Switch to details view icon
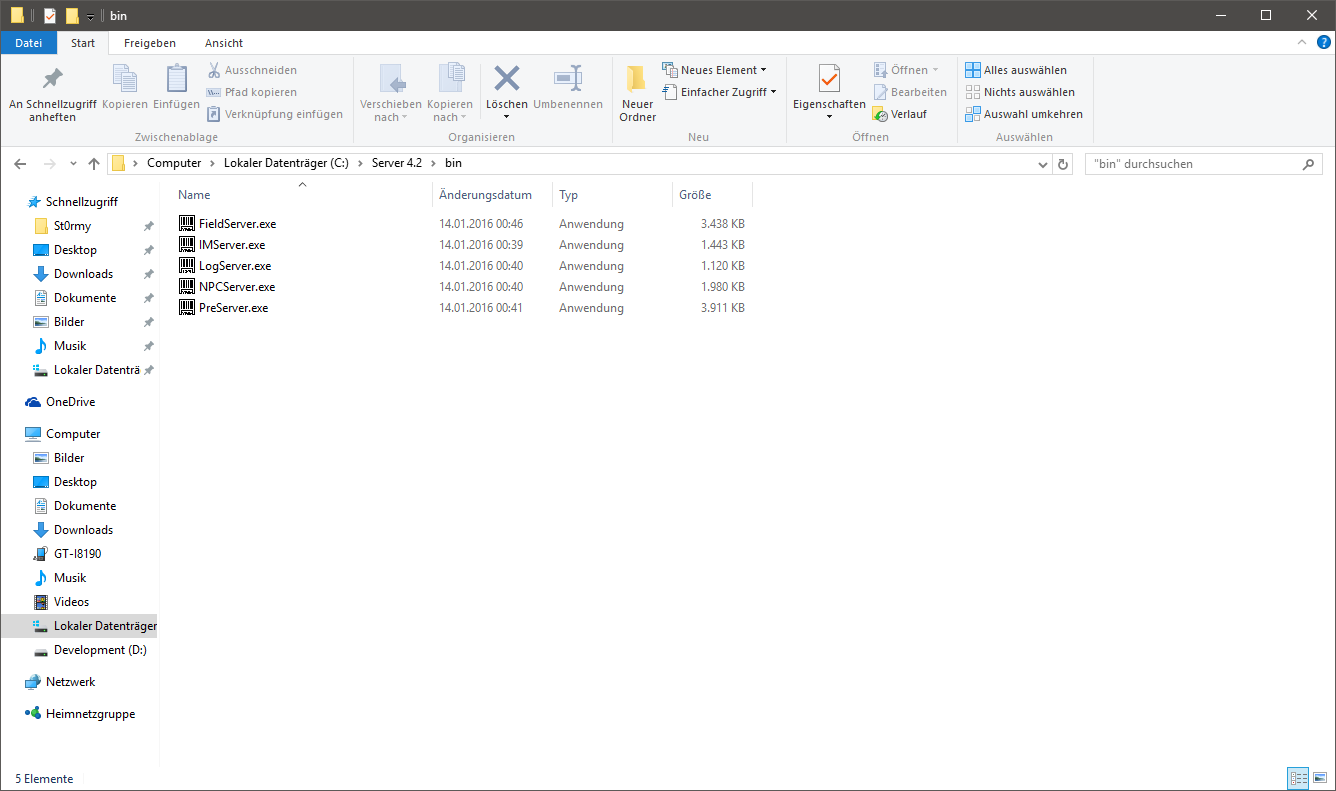The height and width of the screenshot is (791, 1336). tap(1299, 778)
